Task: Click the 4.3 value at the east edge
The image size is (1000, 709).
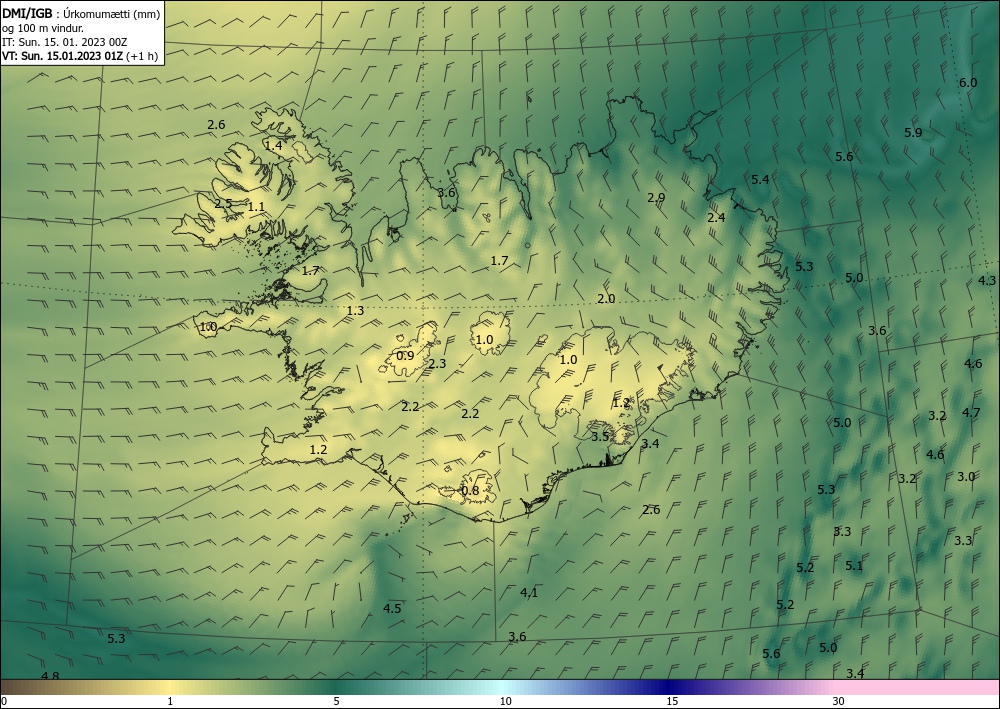Action: (x=987, y=281)
